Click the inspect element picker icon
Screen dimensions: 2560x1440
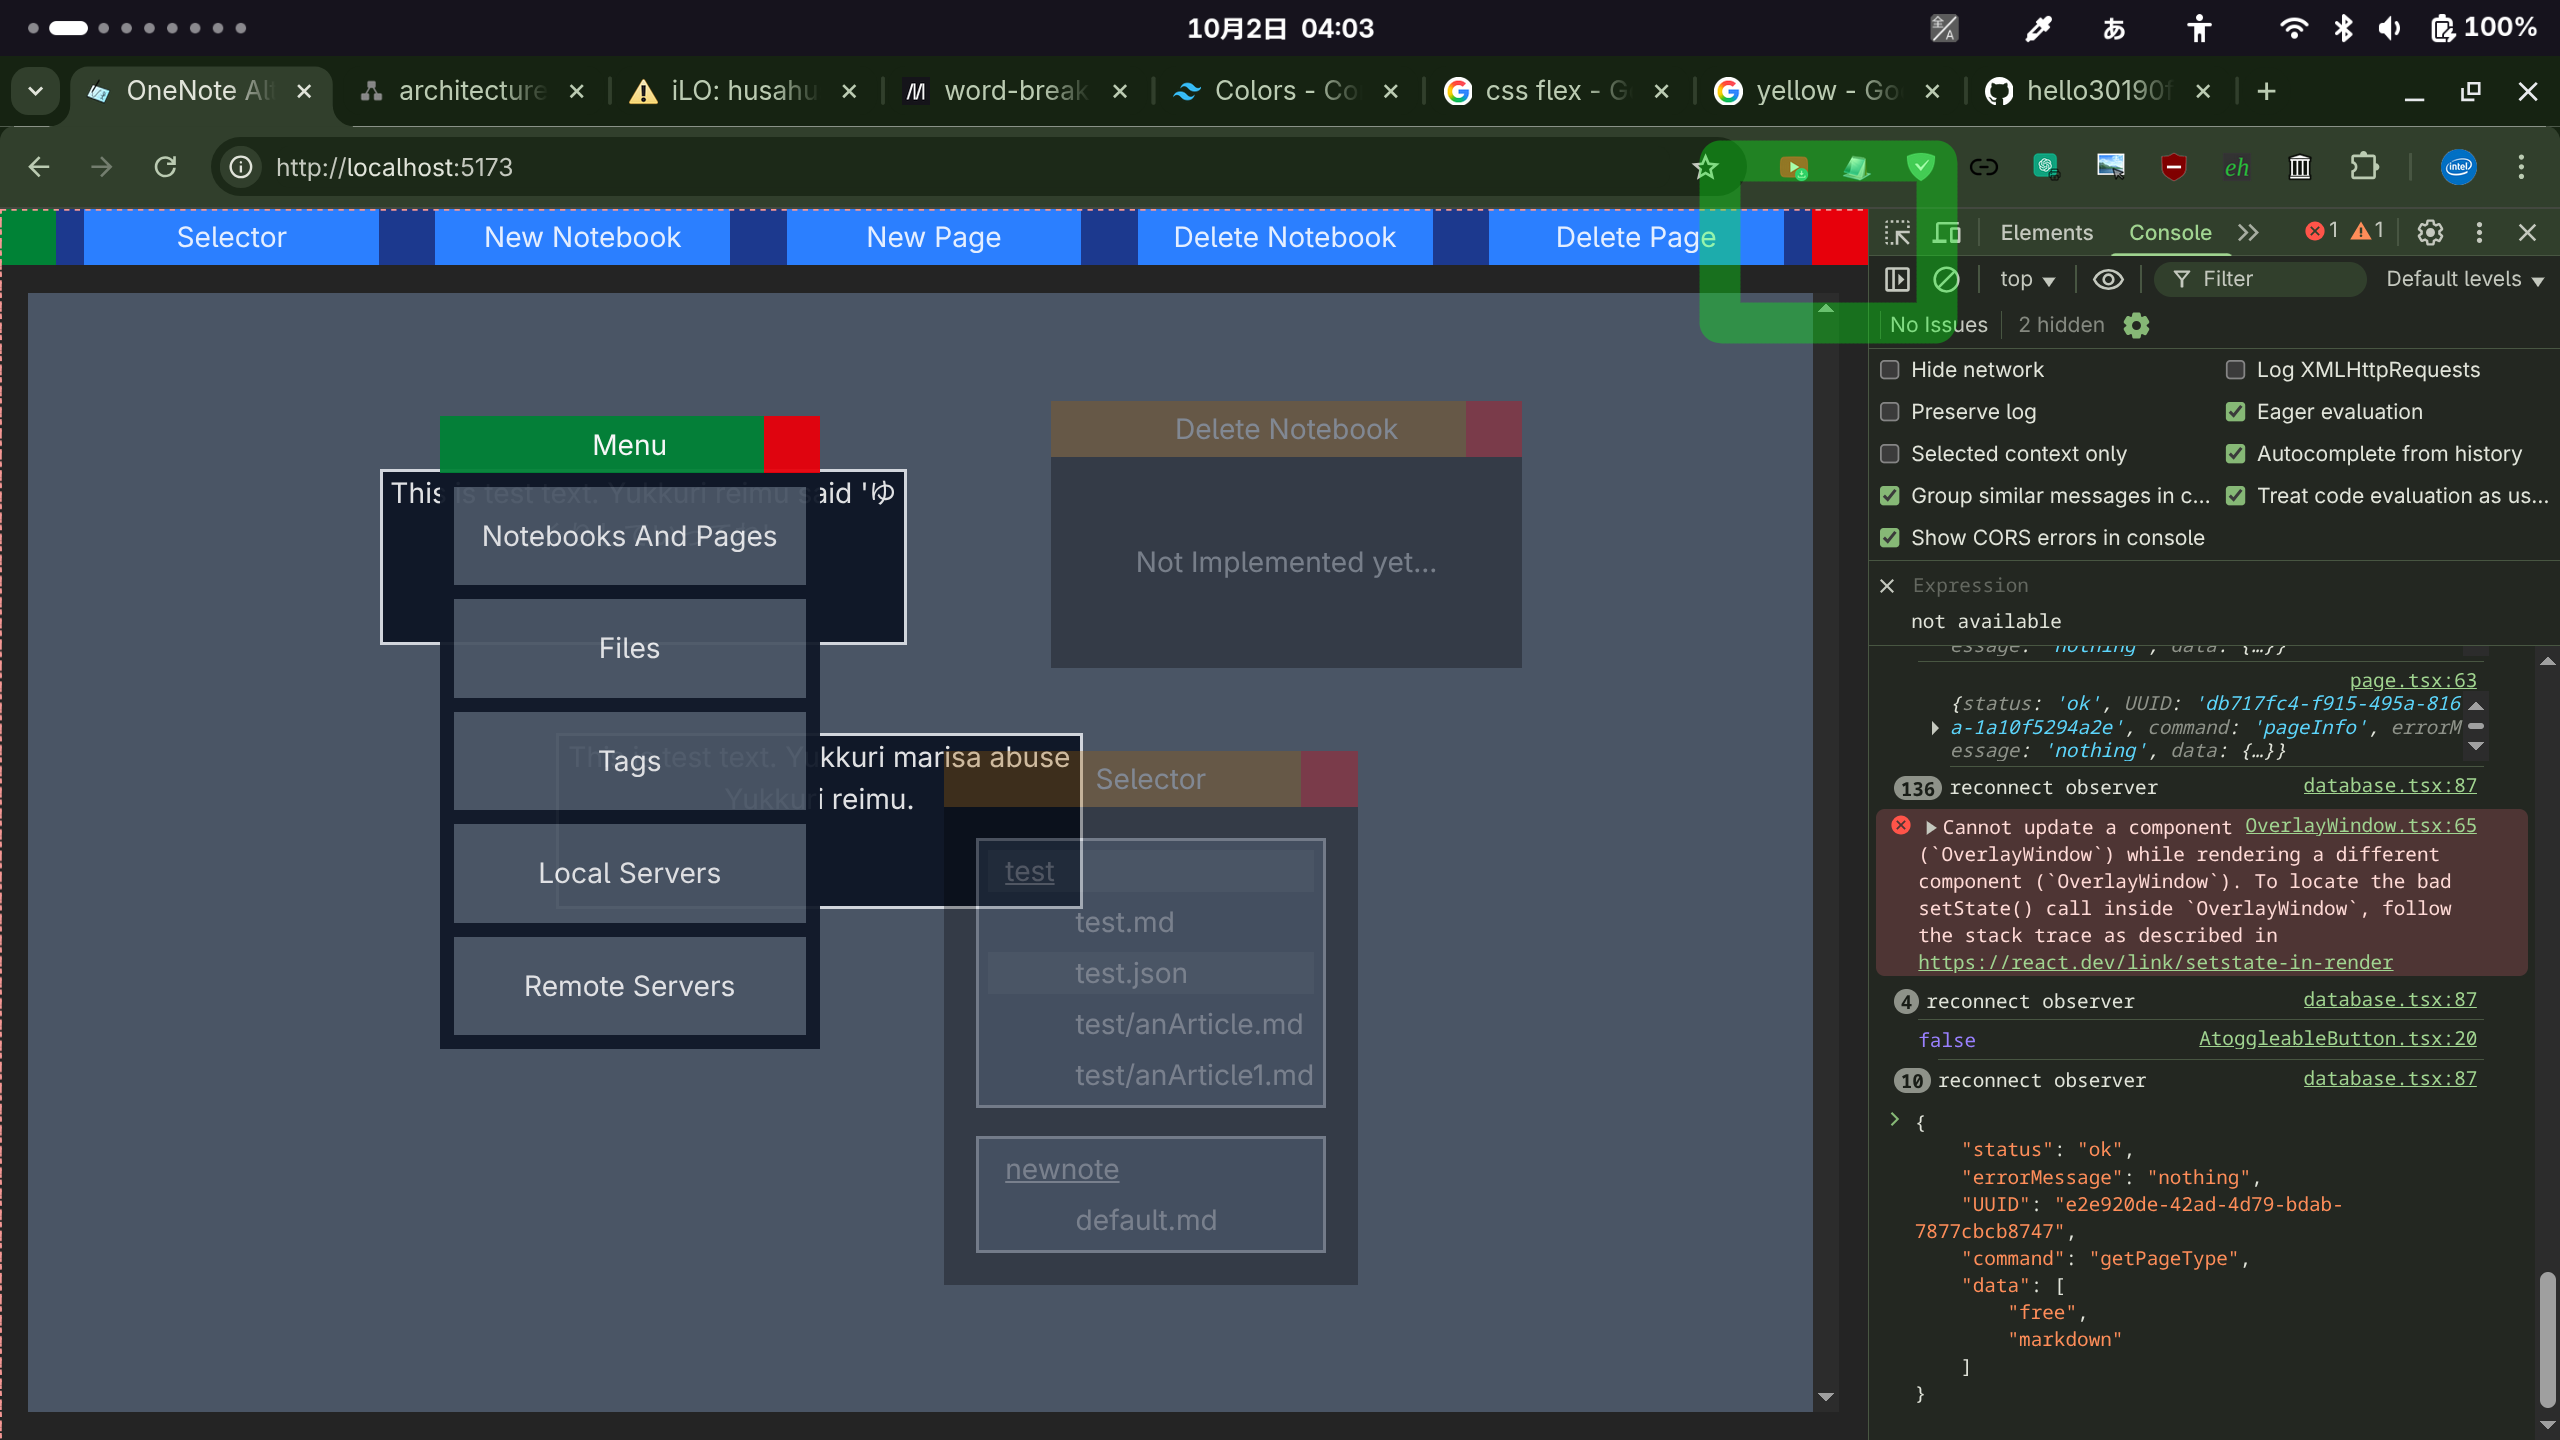(x=1897, y=233)
